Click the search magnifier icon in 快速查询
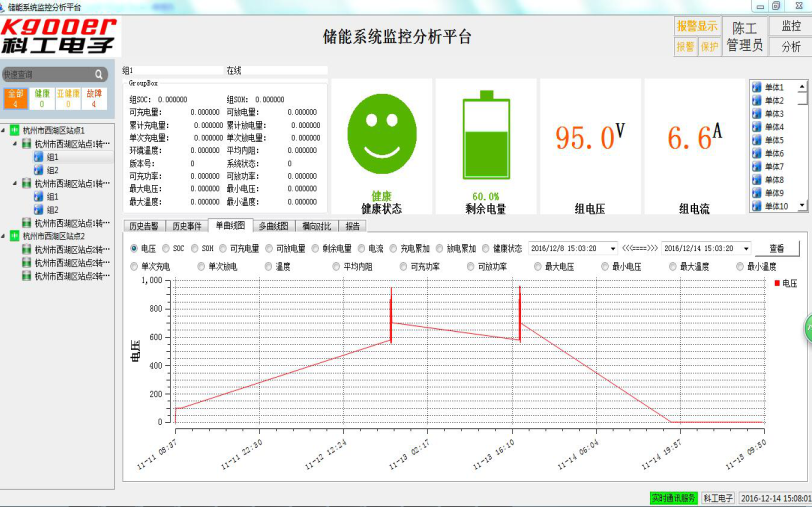812x507 pixels. coord(99,74)
